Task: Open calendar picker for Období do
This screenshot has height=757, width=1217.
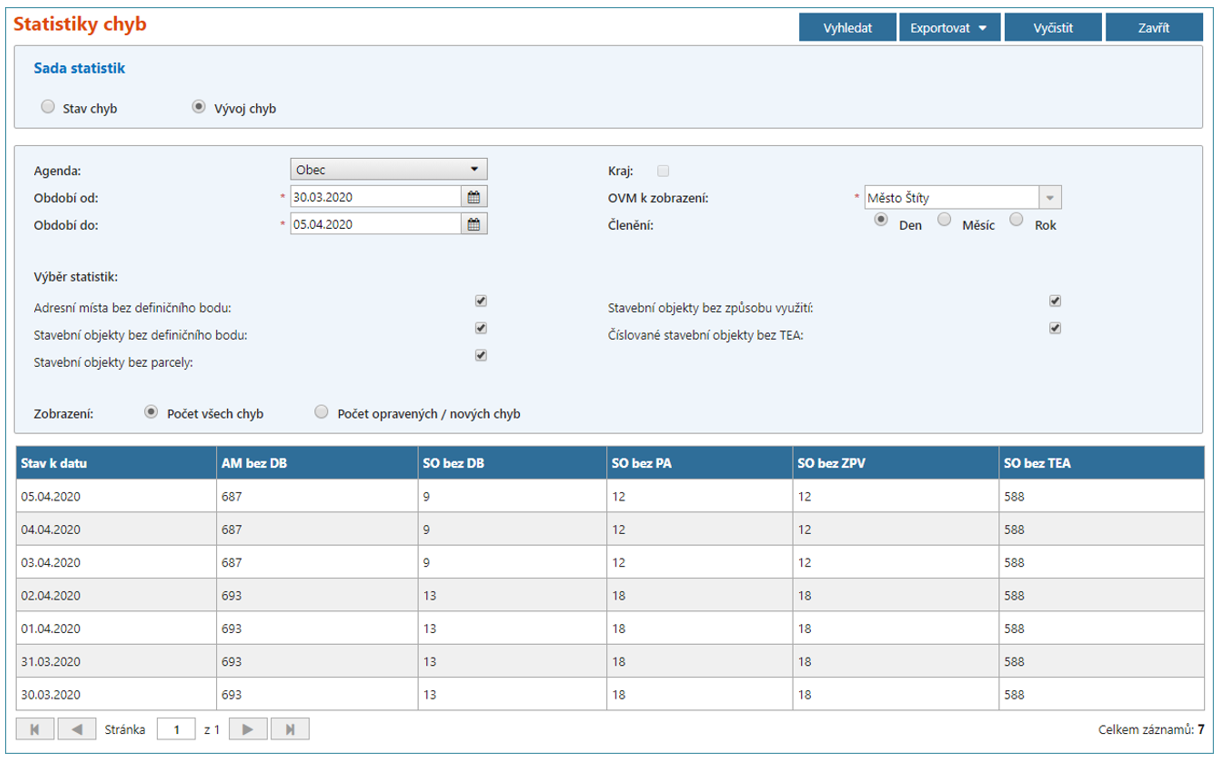Action: pos(474,224)
